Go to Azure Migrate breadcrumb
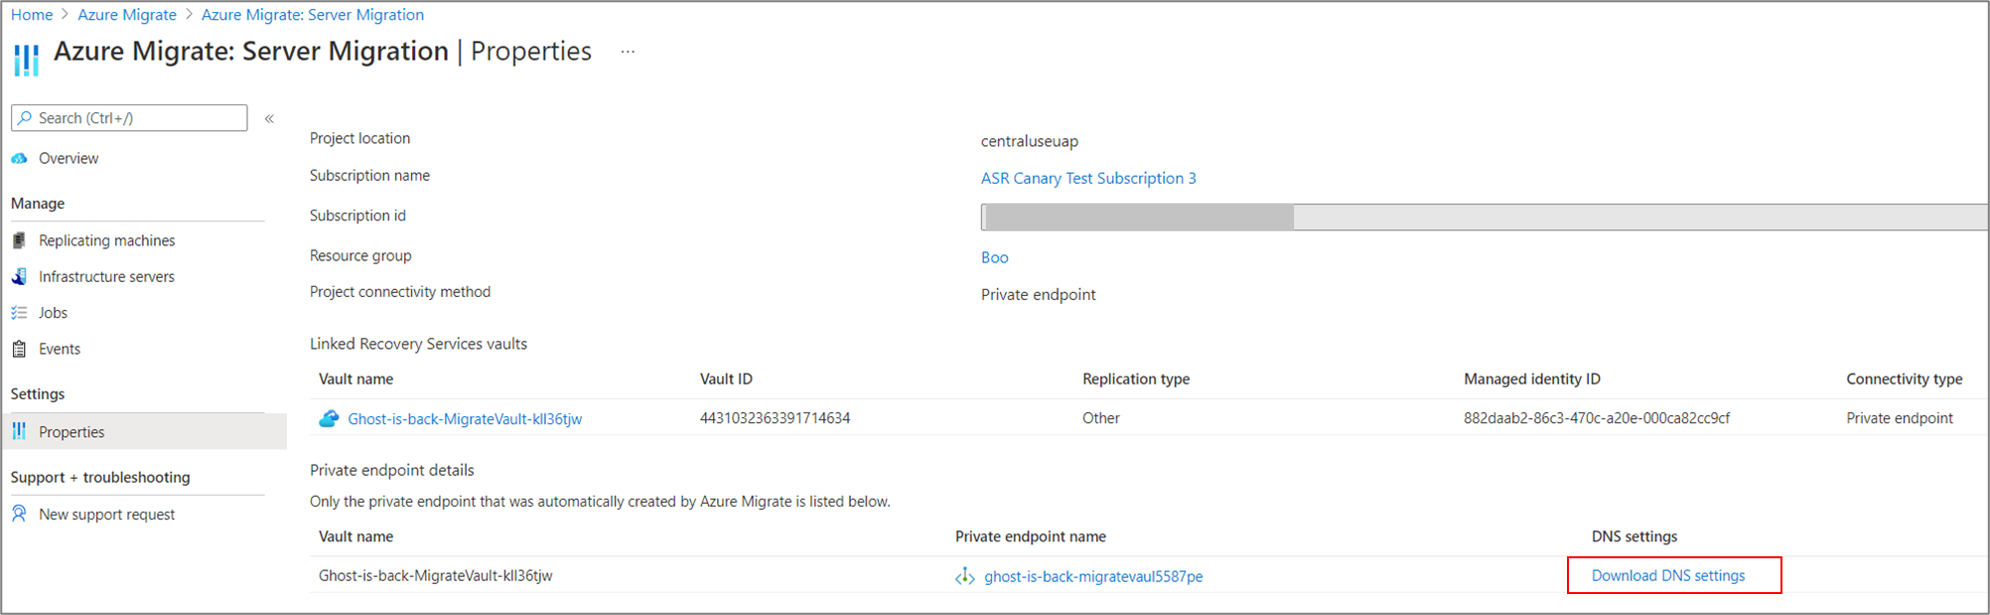 (127, 14)
